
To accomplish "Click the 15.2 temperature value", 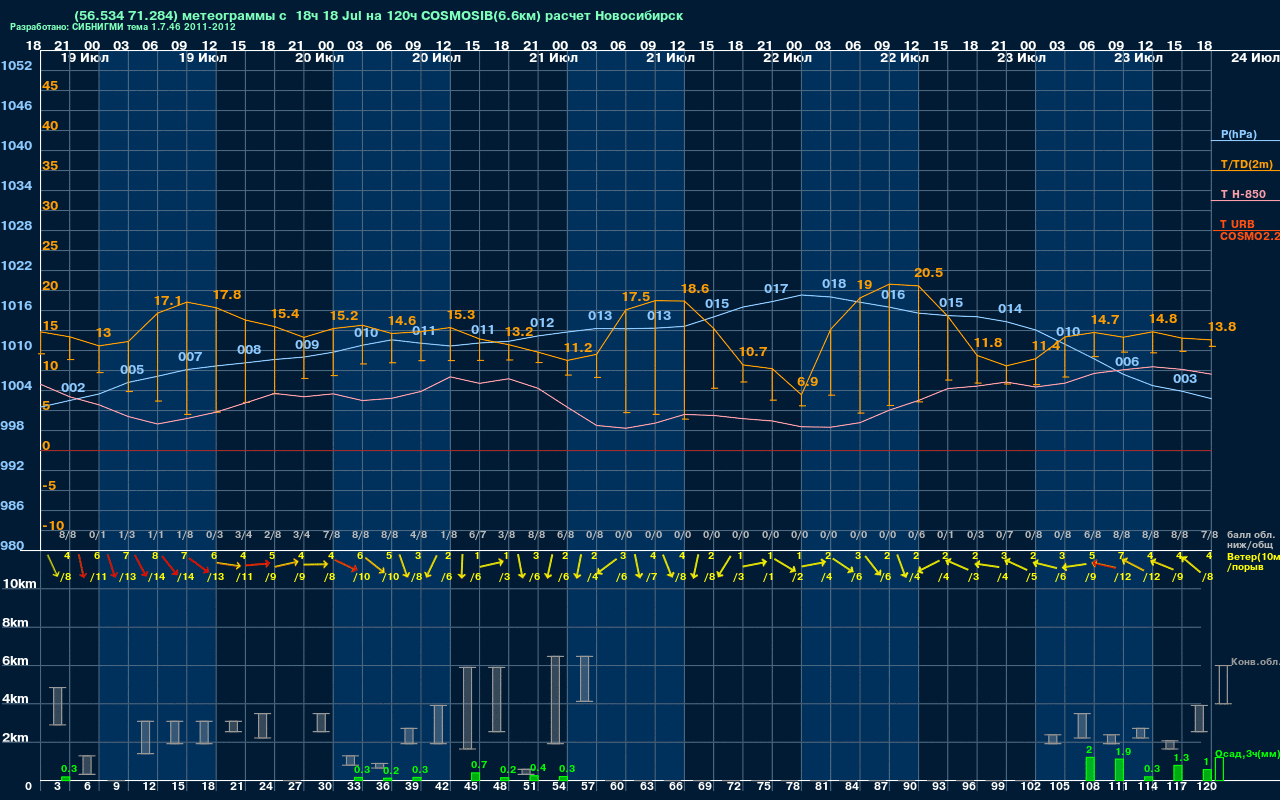I will tap(344, 315).
